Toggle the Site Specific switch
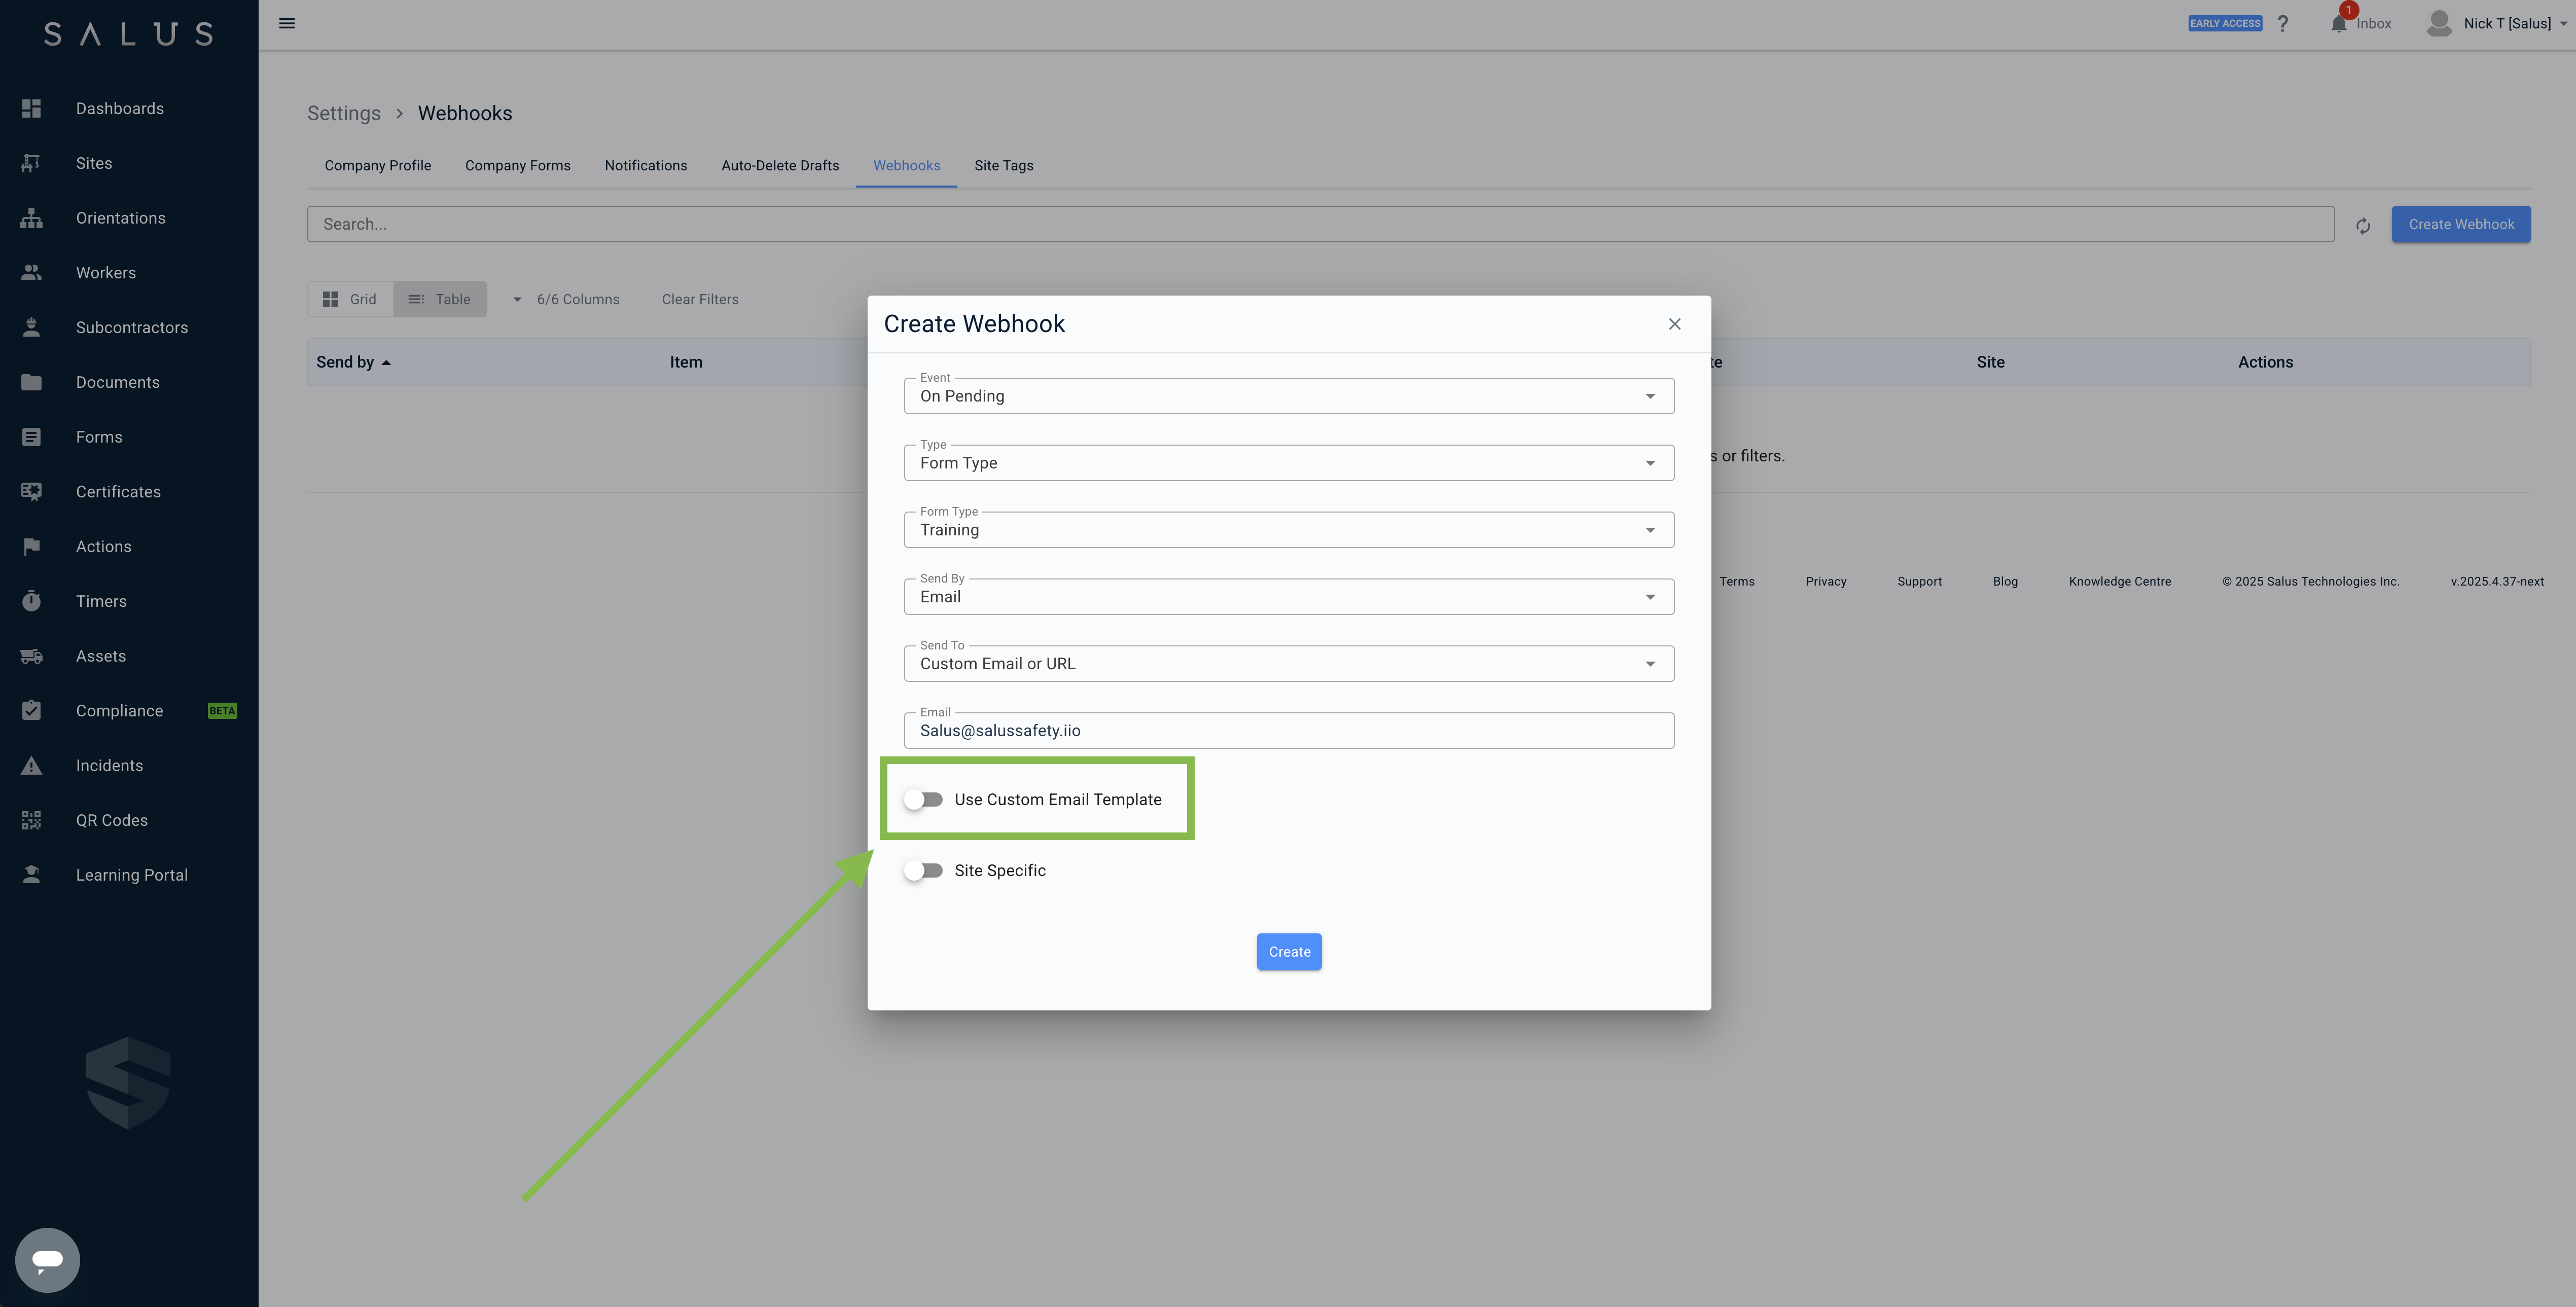2576x1307 pixels. (923, 870)
